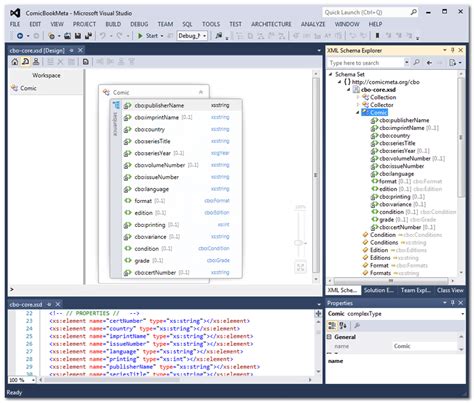Collapse the Comic node in schema tree

[x=358, y=112]
